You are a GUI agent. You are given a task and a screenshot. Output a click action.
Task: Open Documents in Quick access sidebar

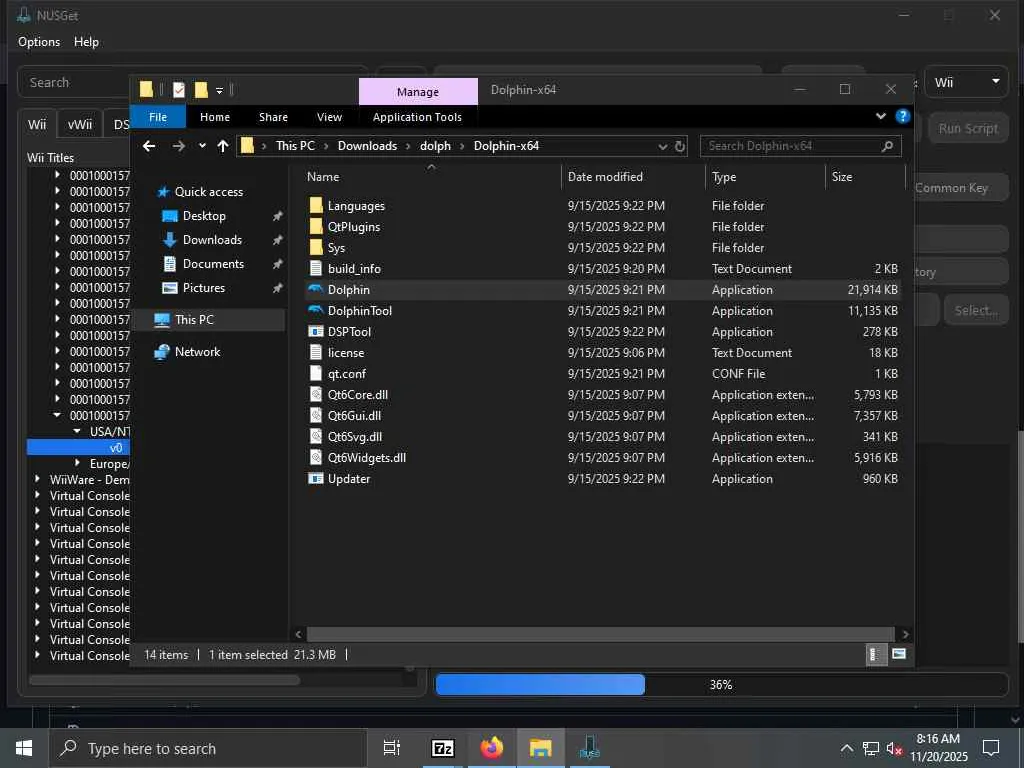pos(213,264)
